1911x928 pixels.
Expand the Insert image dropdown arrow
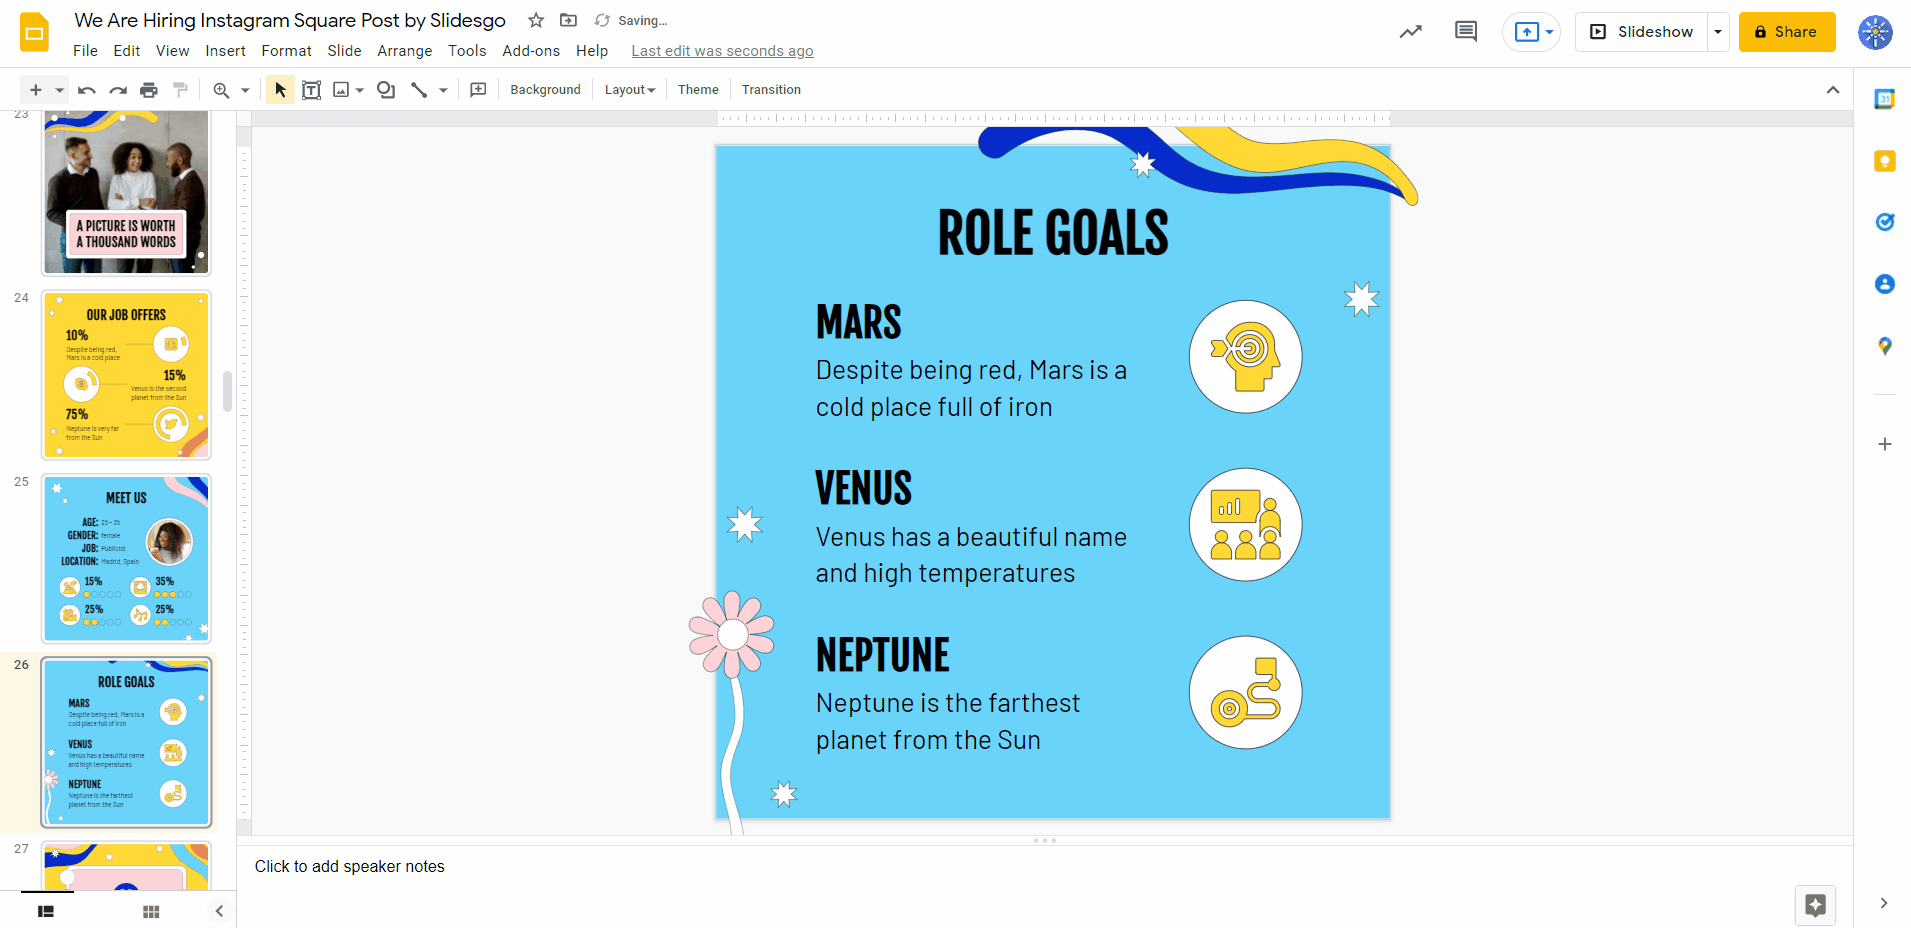[x=360, y=90]
